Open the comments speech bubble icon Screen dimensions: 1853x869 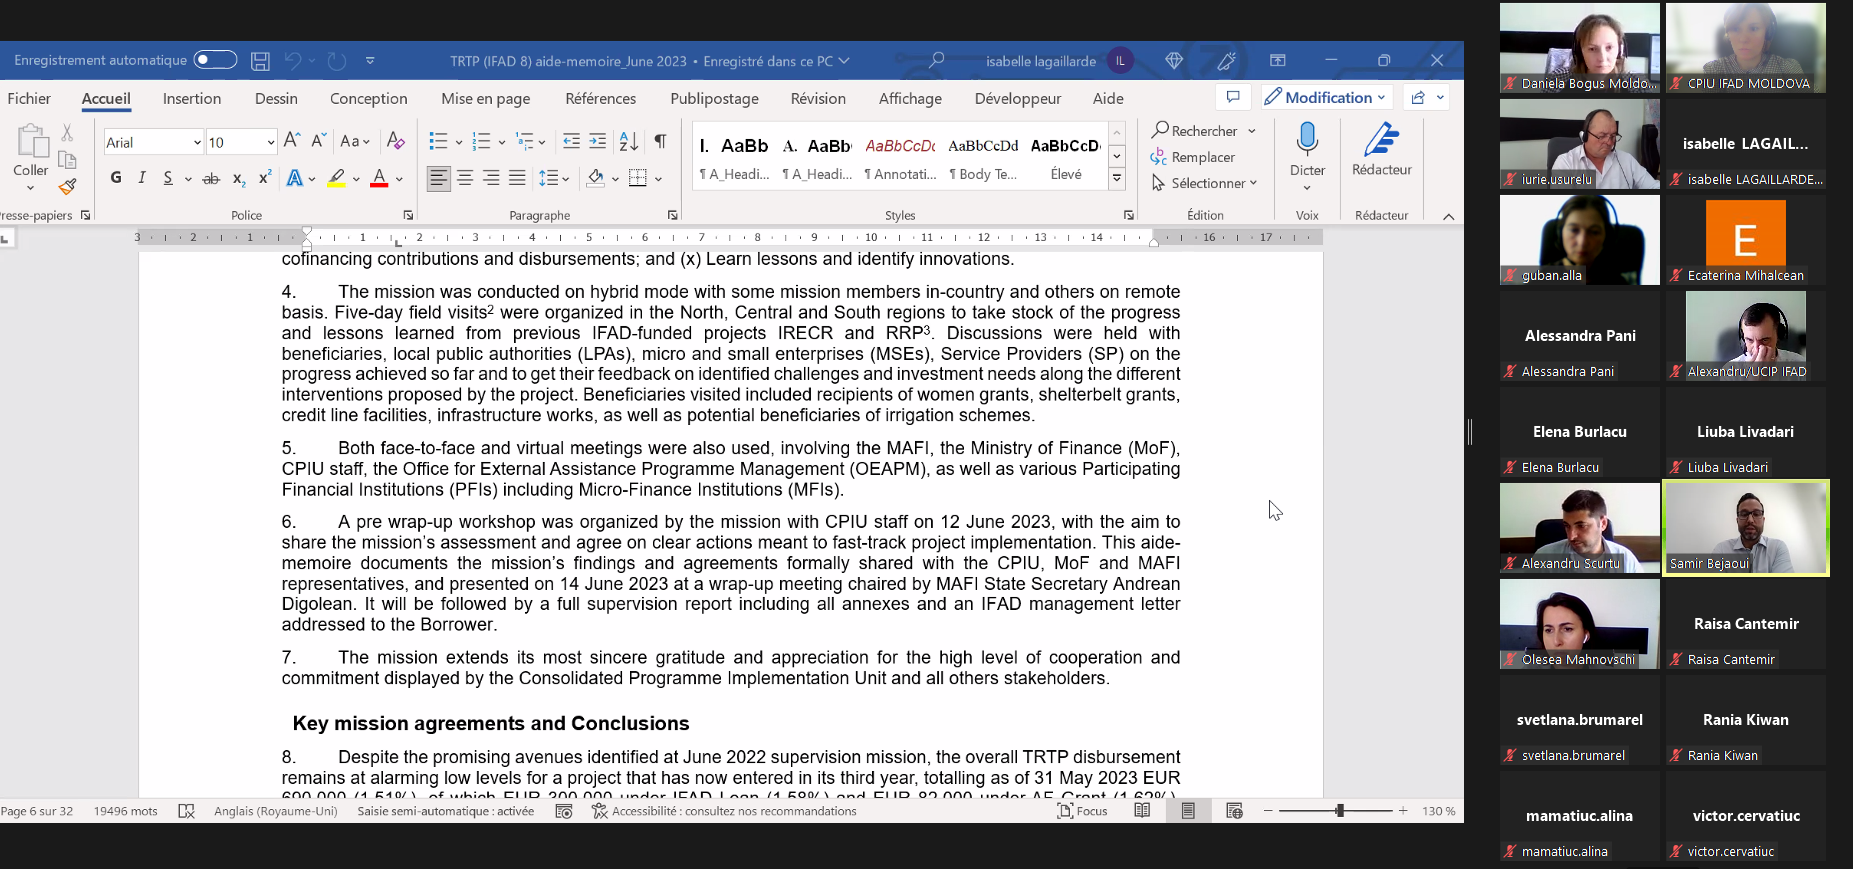coord(1233,97)
